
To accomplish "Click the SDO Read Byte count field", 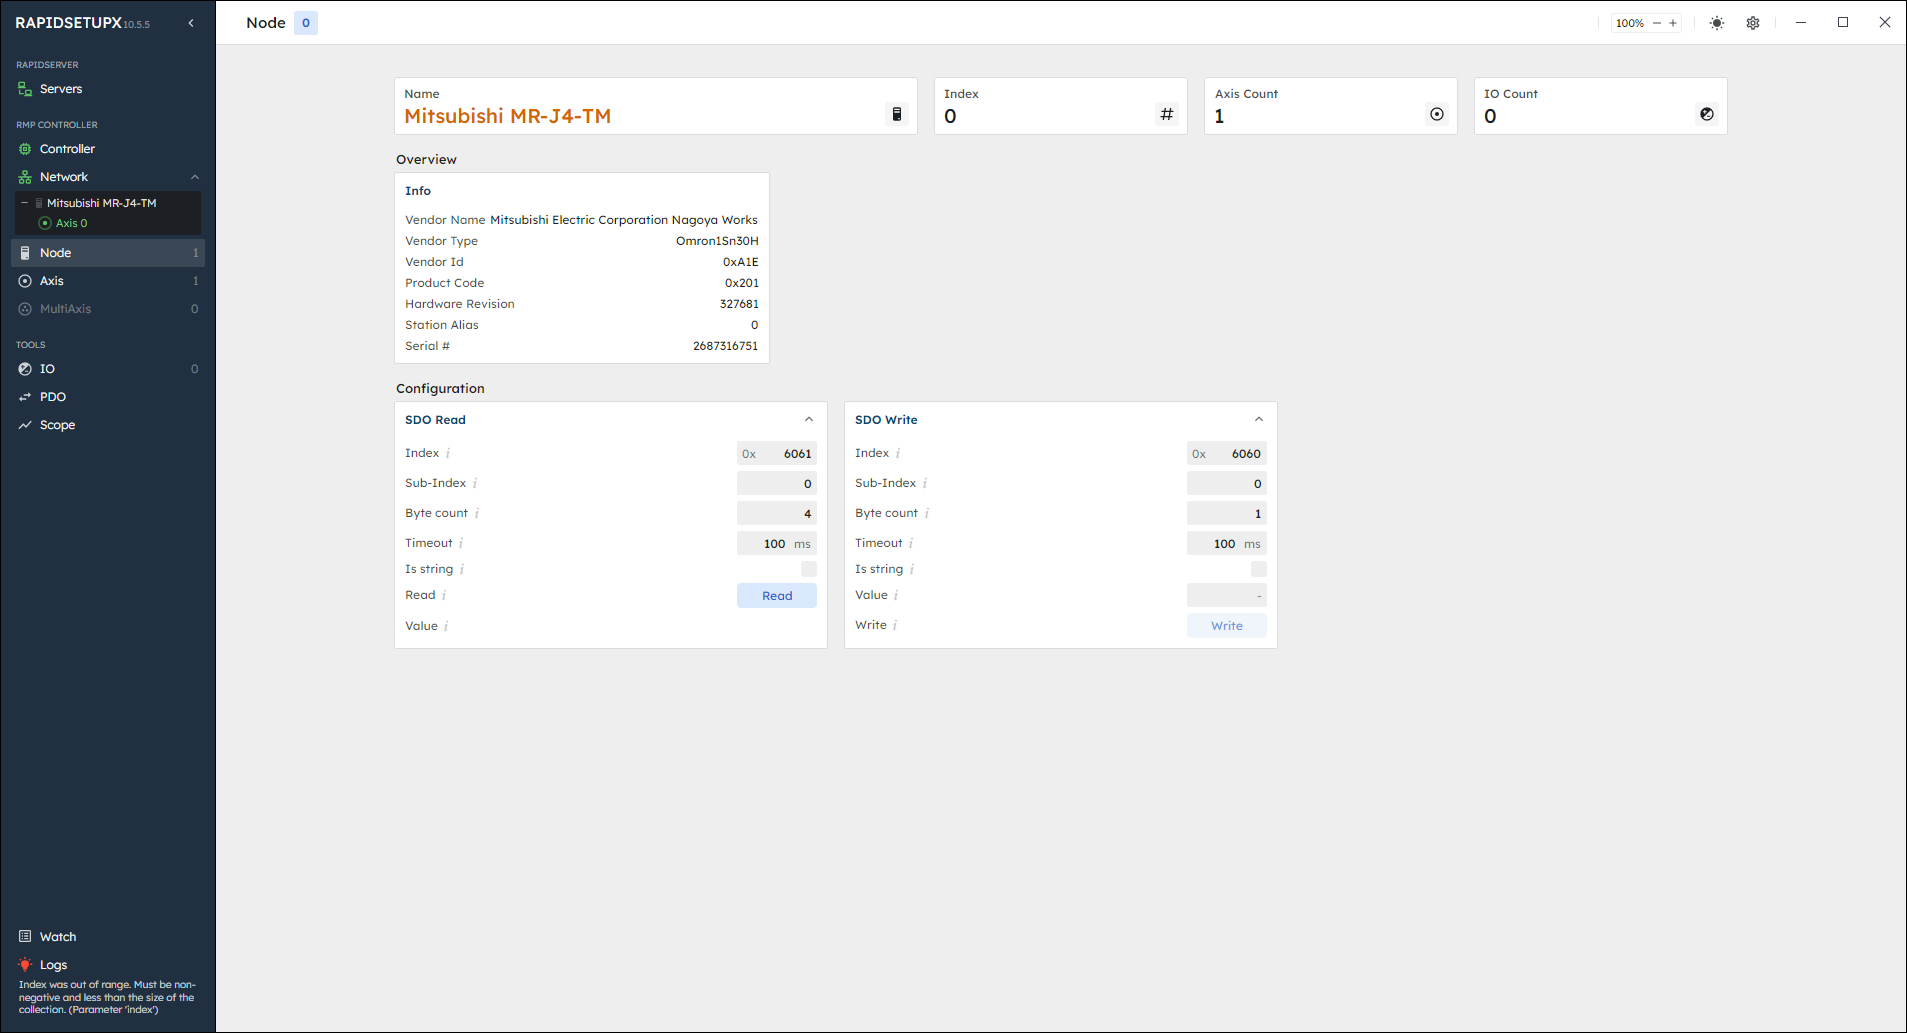I will pos(777,514).
